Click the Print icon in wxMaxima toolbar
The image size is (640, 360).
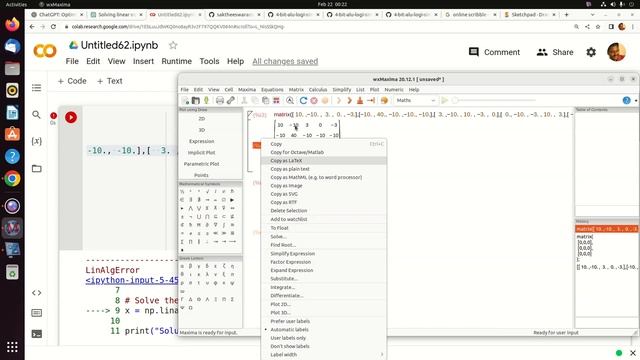point(220,100)
